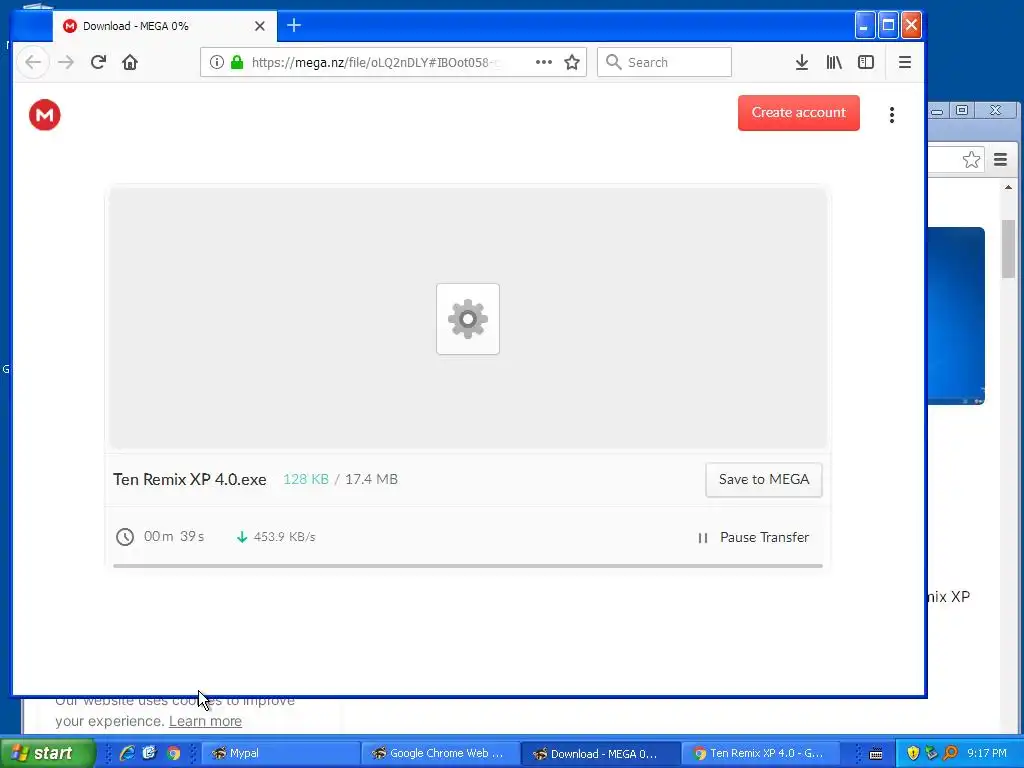
Task: Switch to Google Chrome Web taskbar window
Action: point(441,753)
